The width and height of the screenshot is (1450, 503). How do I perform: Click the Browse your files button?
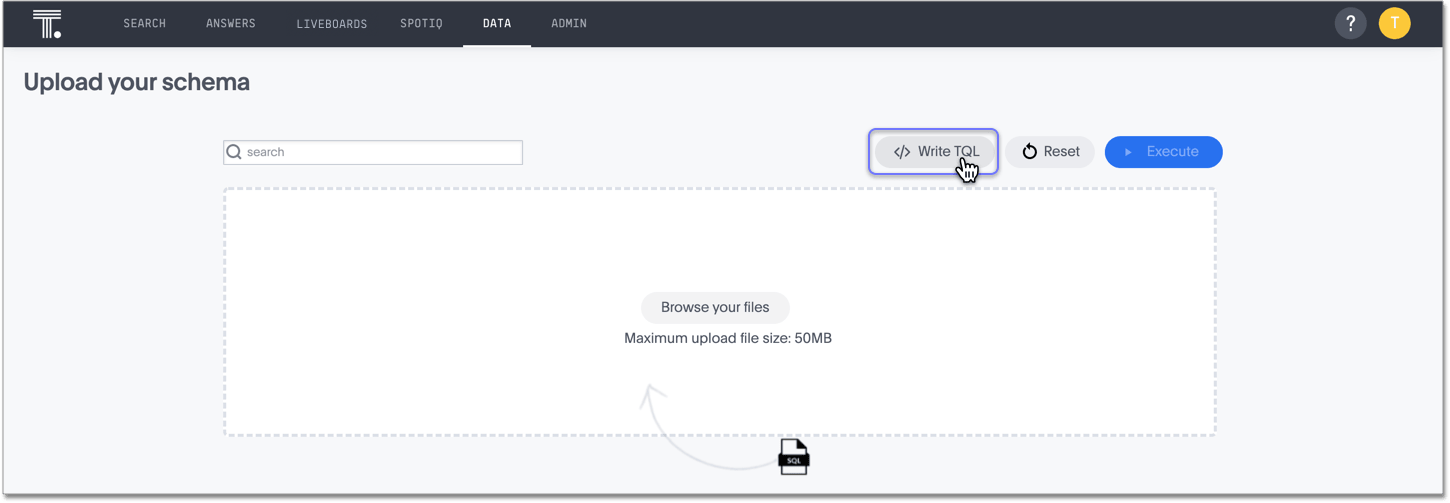click(715, 307)
